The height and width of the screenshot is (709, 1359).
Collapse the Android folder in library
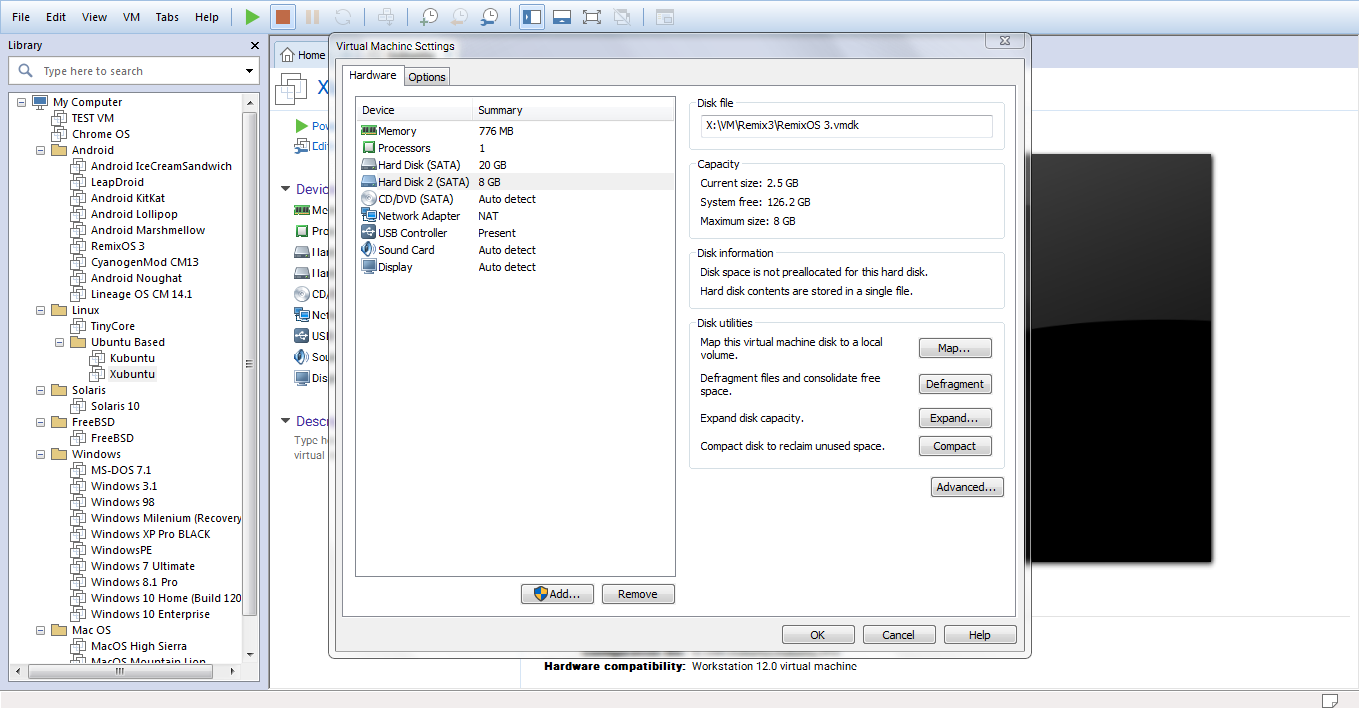[41, 150]
